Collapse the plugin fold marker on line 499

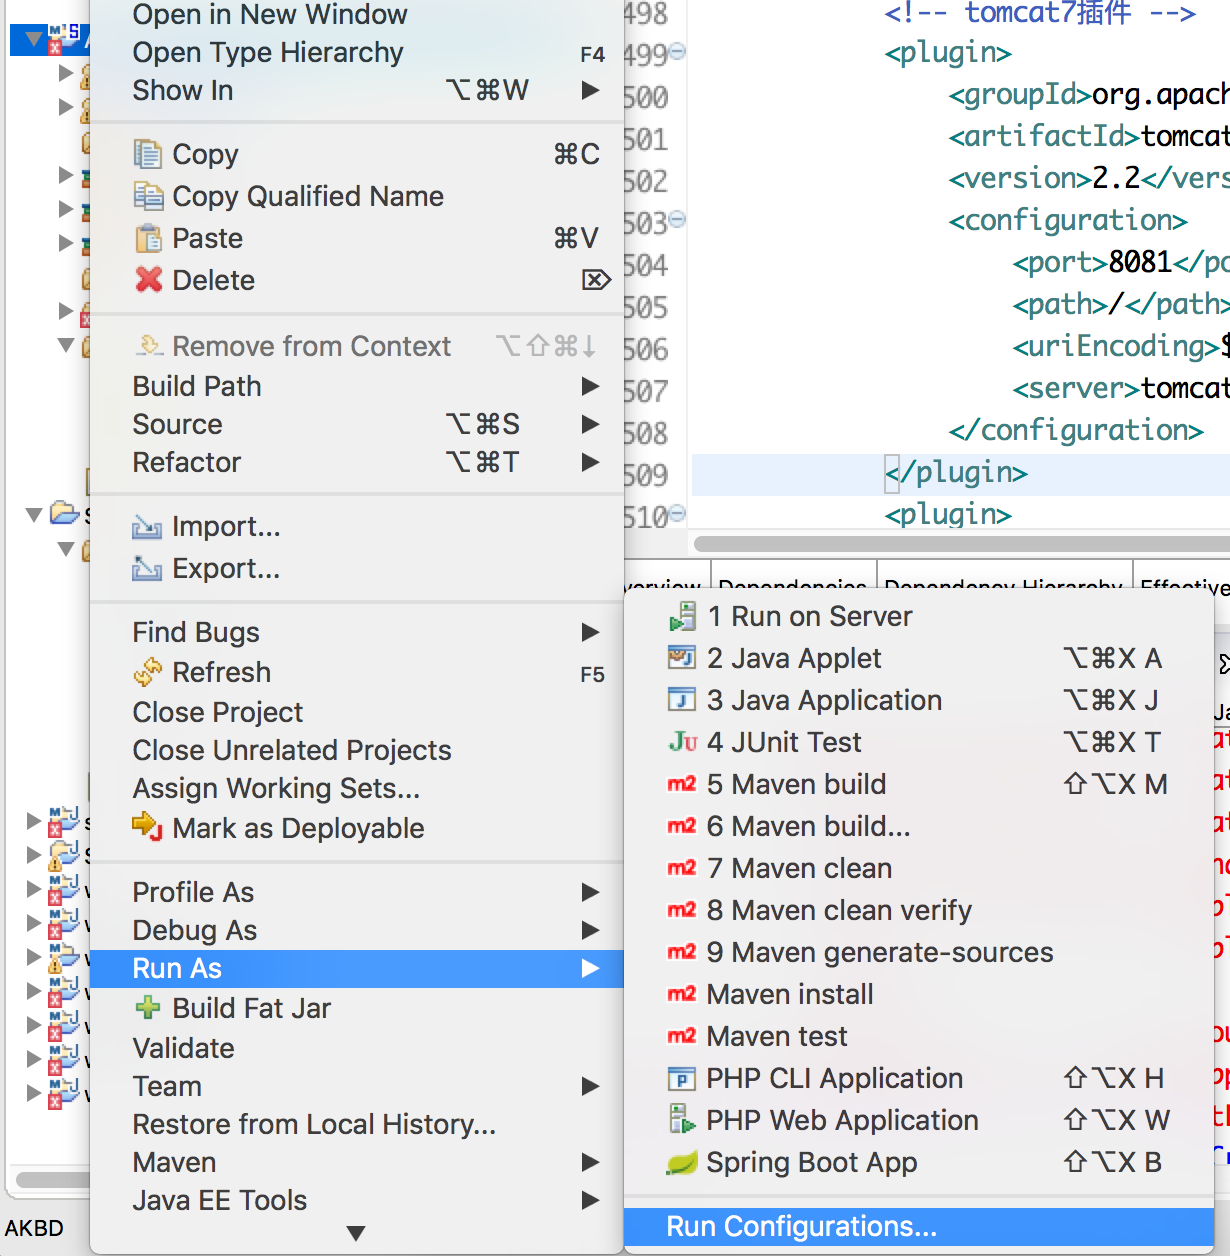[677, 51]
